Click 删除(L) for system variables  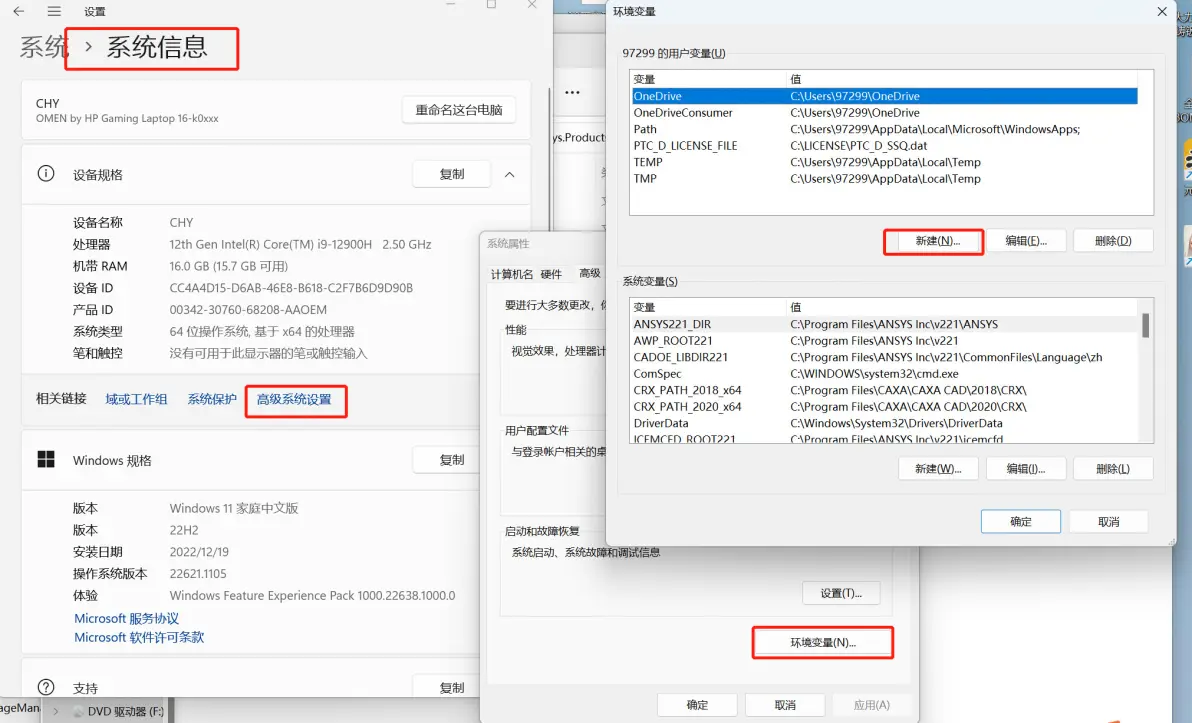1113,469
